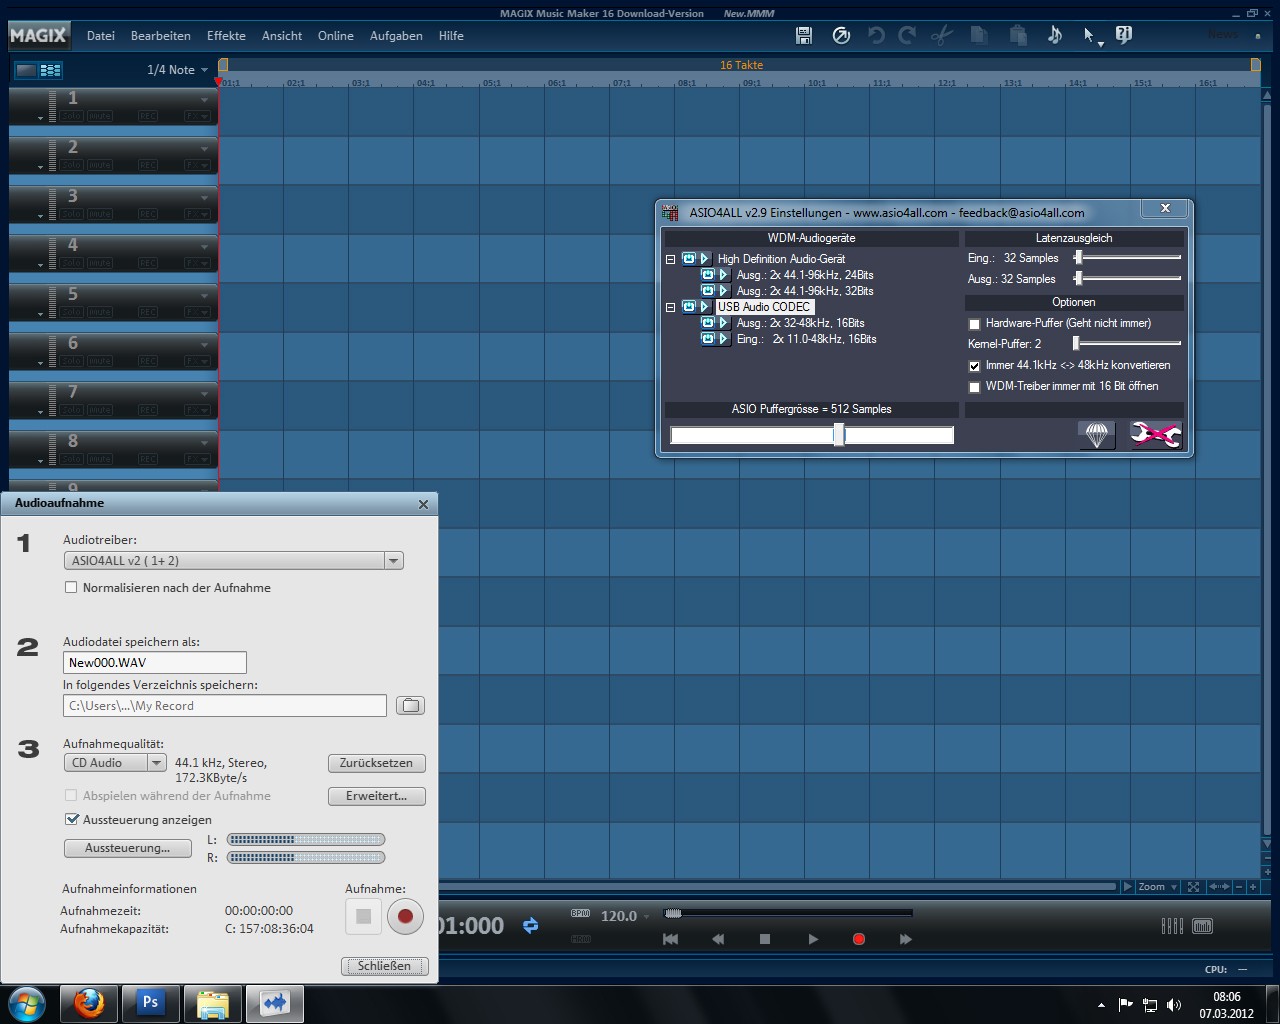Image resolution: width=1280 pixels, height=1024 pixels.
Task: Open the Effekte menu
Action: pos(226,35)
